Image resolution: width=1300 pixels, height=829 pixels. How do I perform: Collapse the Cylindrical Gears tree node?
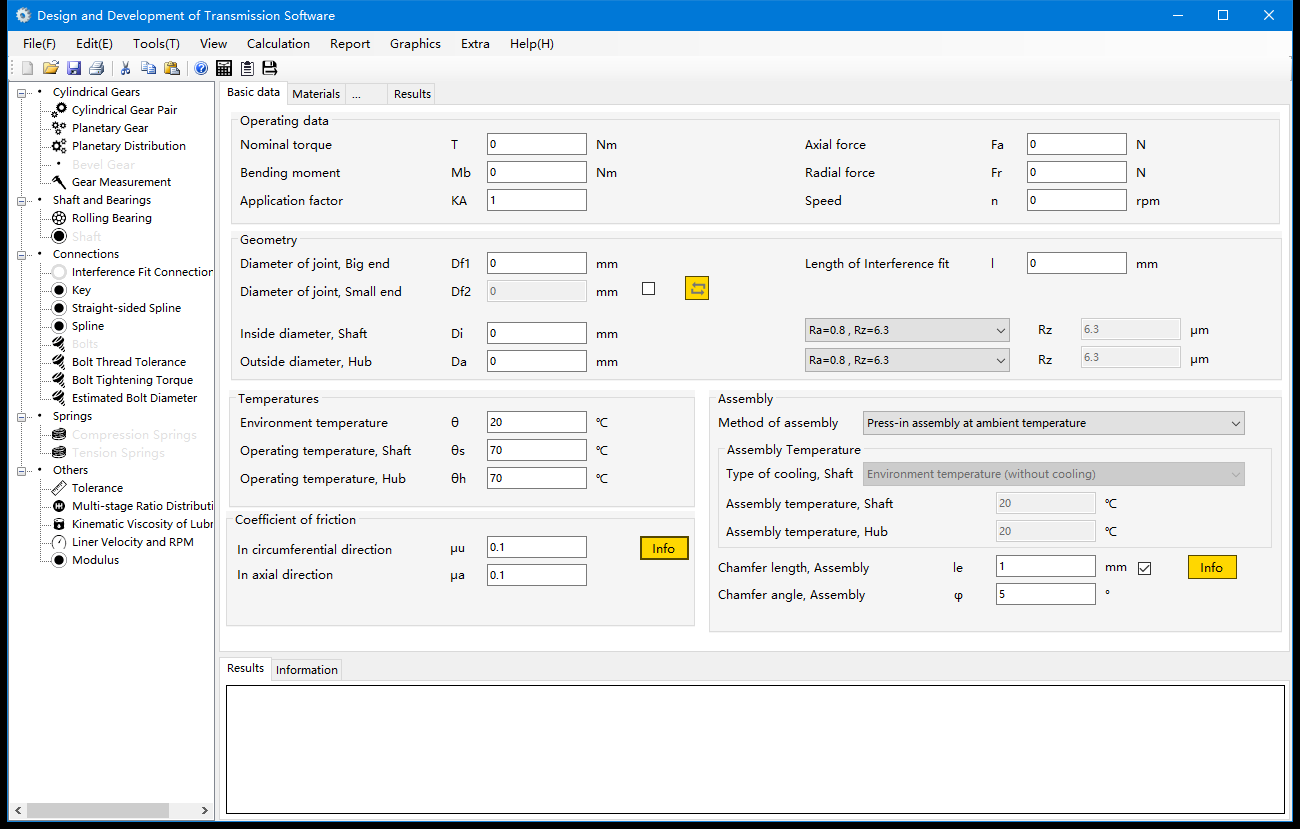coord(22,93)
